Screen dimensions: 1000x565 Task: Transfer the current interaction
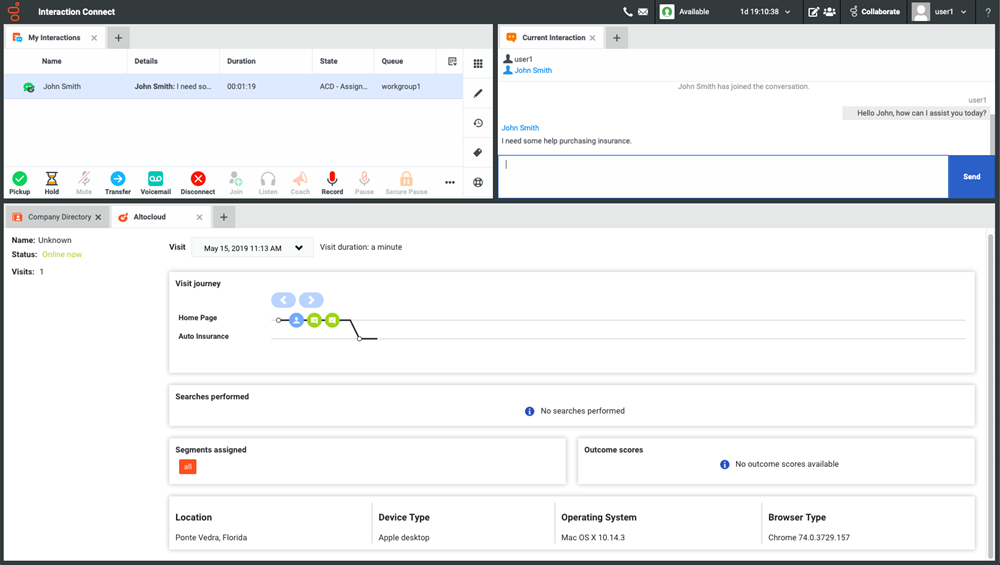pos(118,182)
